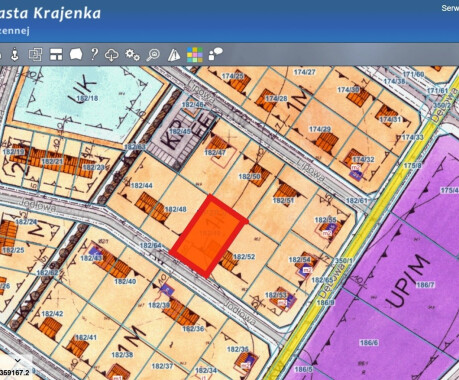Select parcel label 182/46
The width and height of the screenshot is (459, 380).
point(193,105)
